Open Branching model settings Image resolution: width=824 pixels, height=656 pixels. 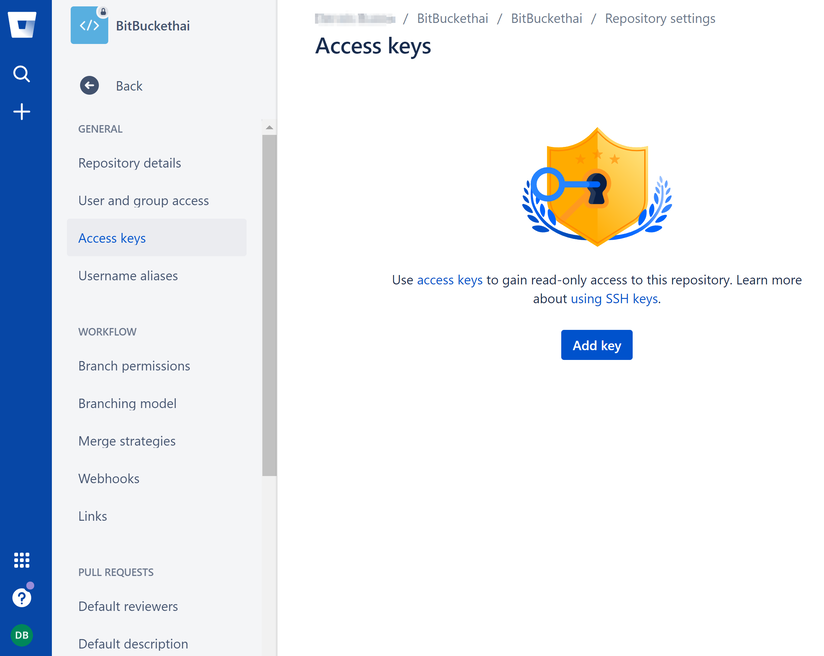(x=128, y=404)
